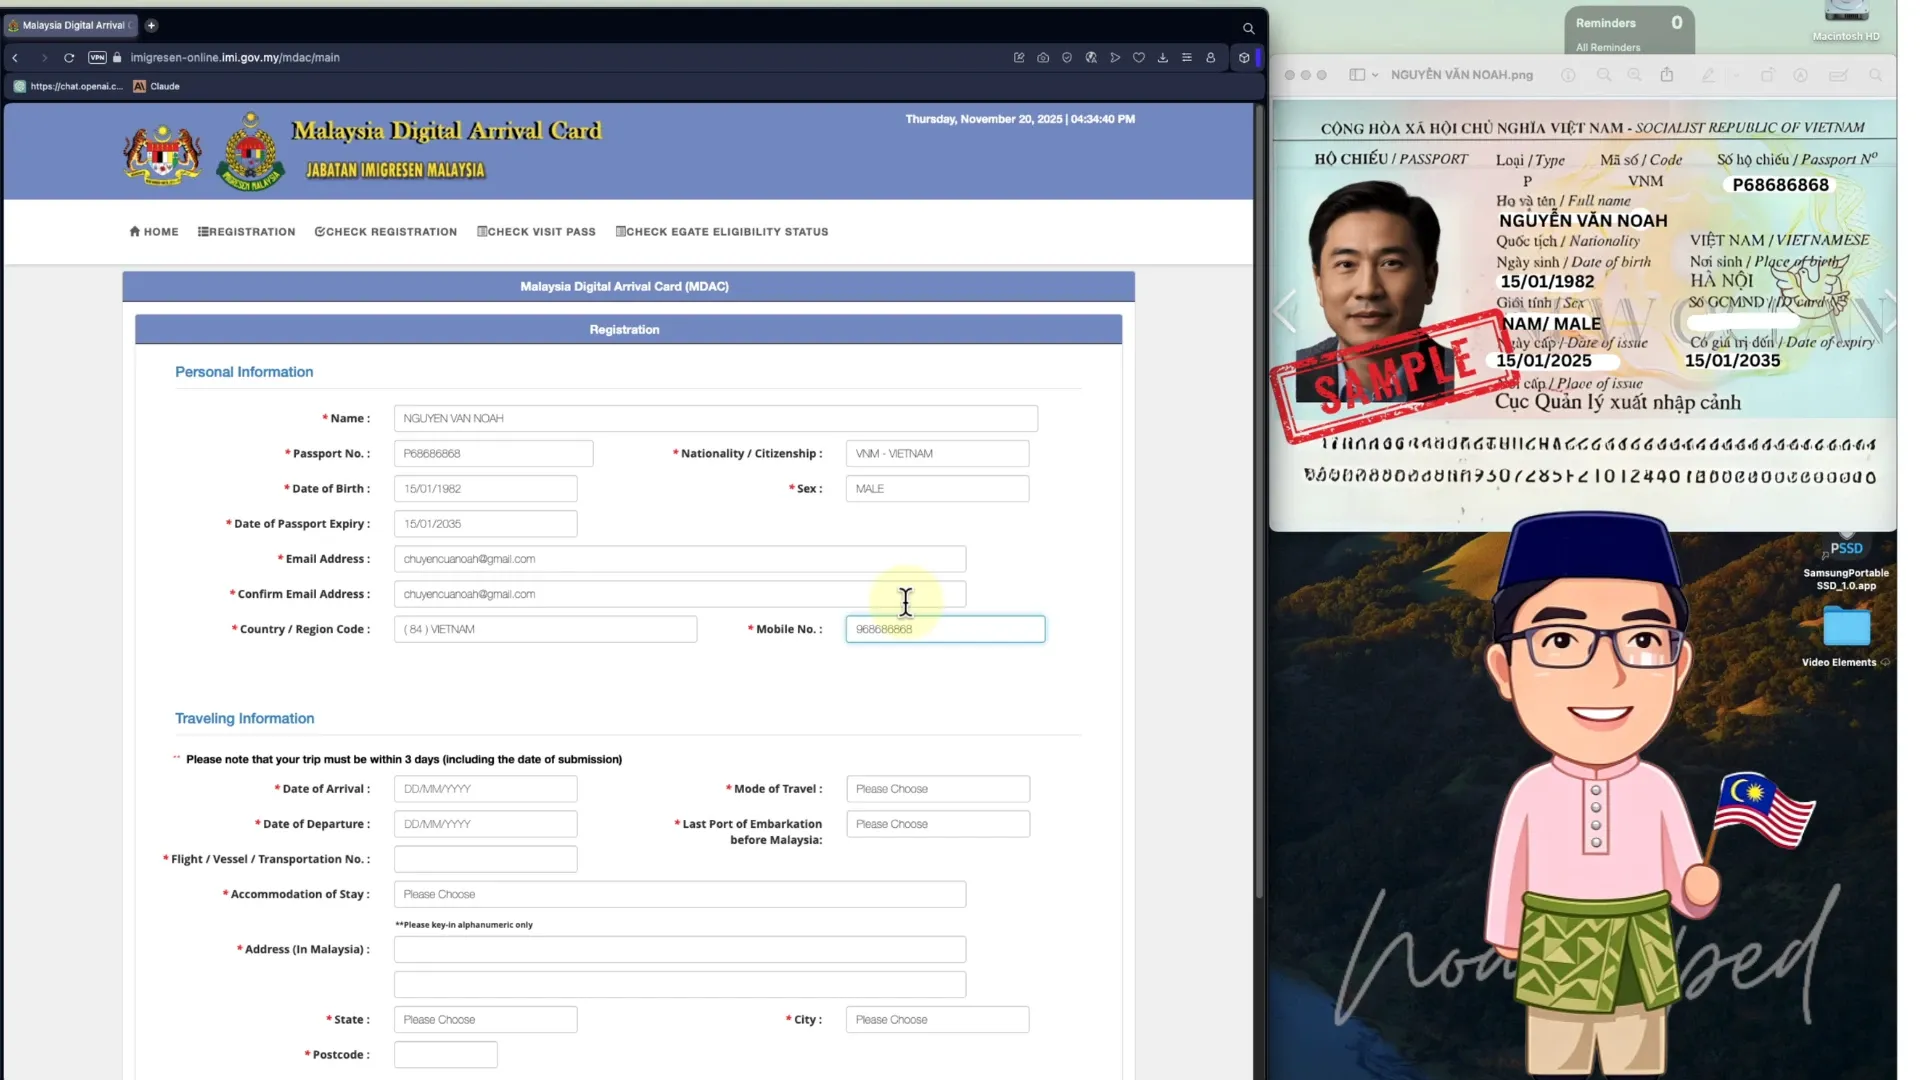Image resolution: width=1920 pixels, height=1080 pixels.
Task: Open the Nationality / Citizenship dropdown
Action: point(937,454)
